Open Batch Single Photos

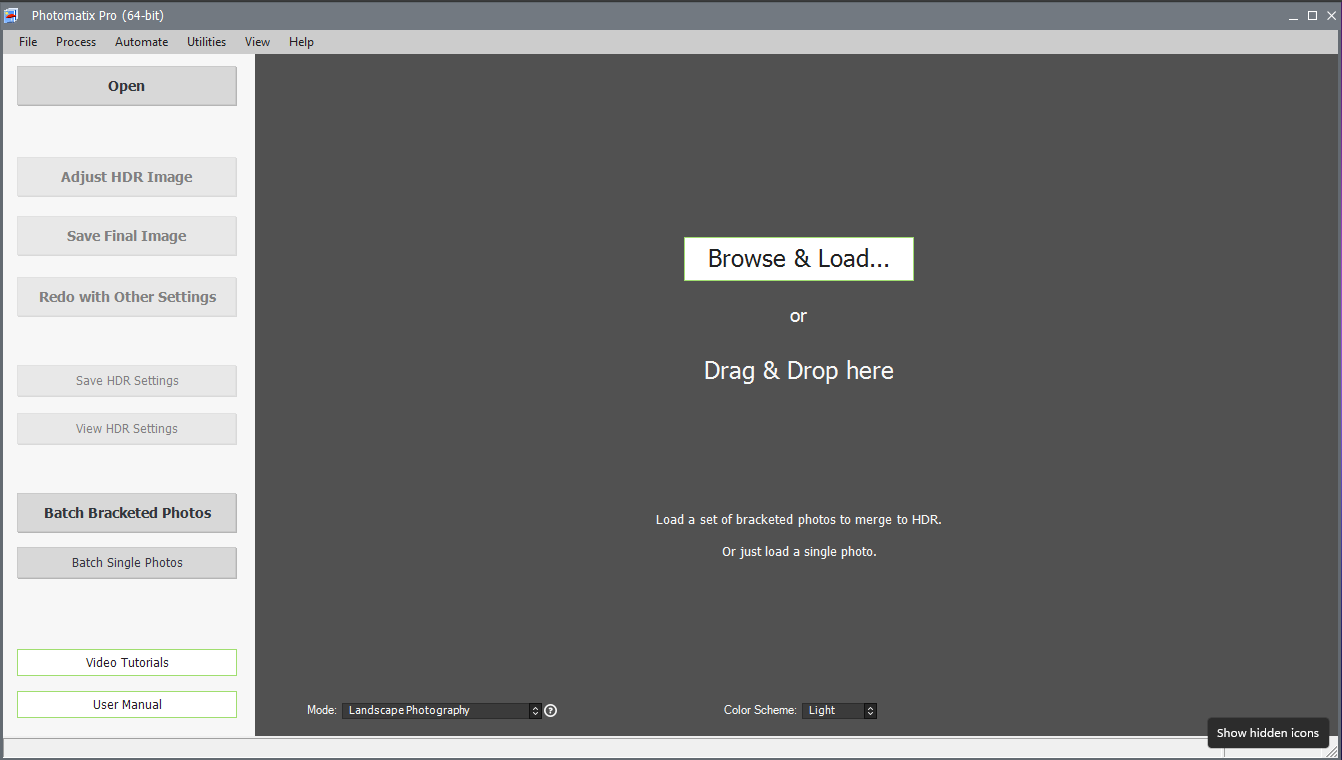pos(127,563)
